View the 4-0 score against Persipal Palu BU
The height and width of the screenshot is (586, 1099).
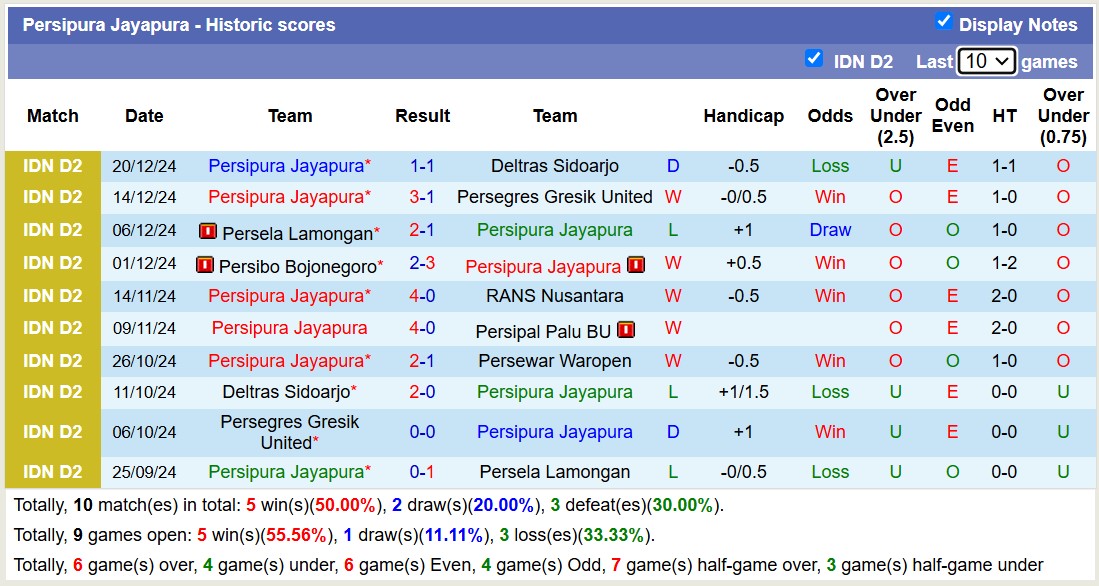point(422,328)
